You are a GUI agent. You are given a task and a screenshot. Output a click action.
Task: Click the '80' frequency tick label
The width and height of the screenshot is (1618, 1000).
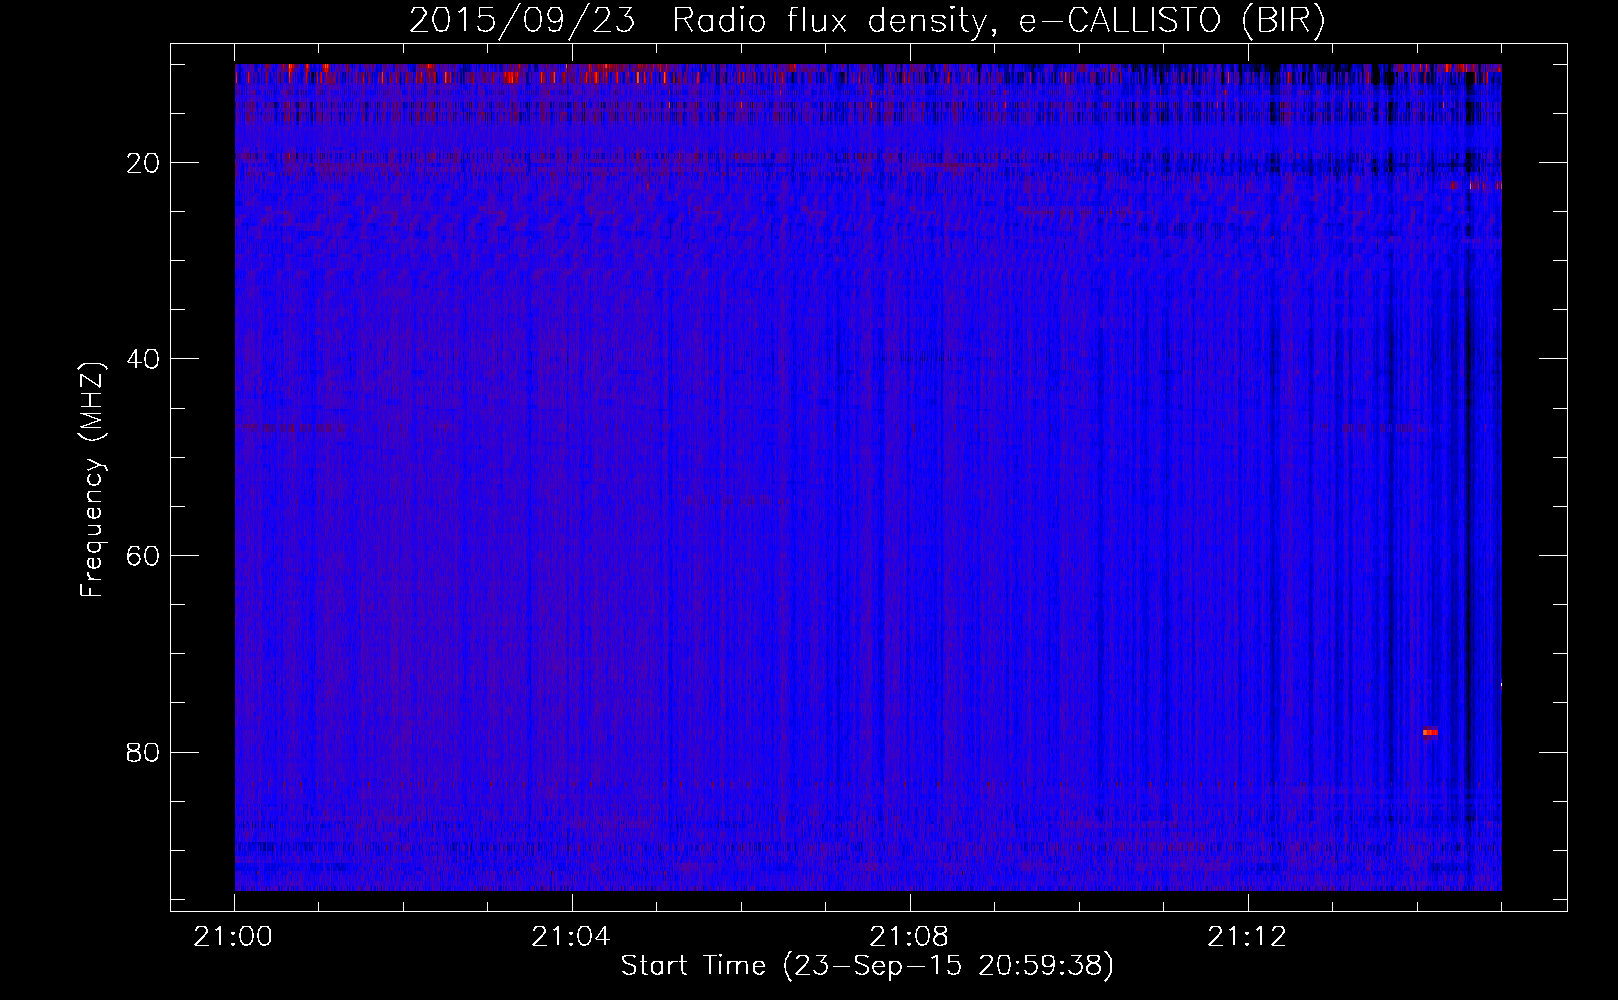[144, 752]
